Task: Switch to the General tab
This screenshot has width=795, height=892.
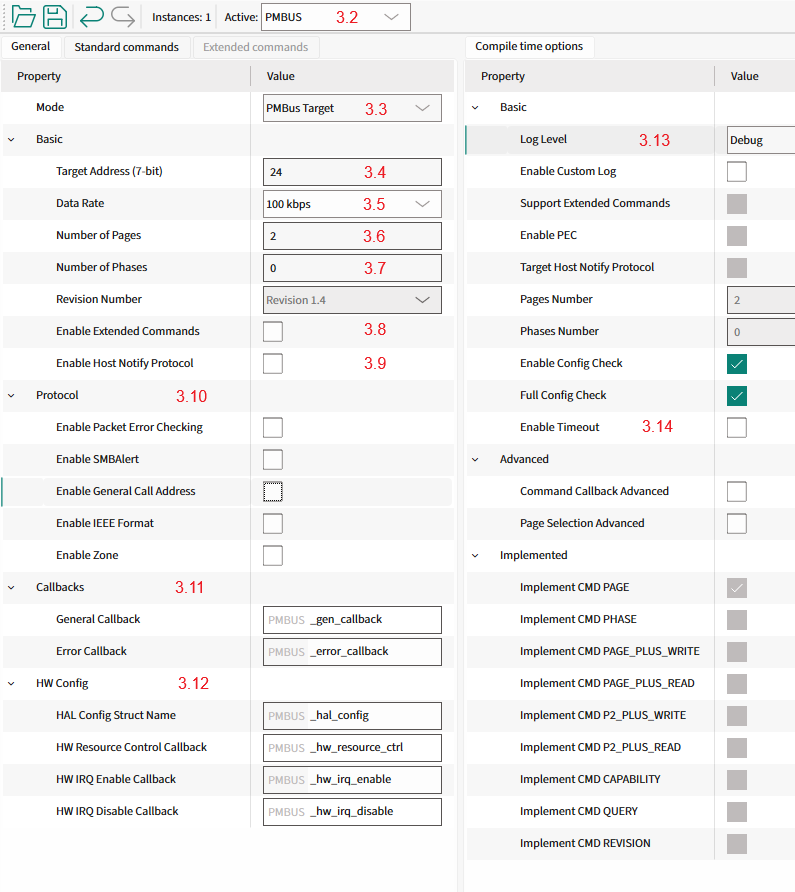Action: coord(31,47)
